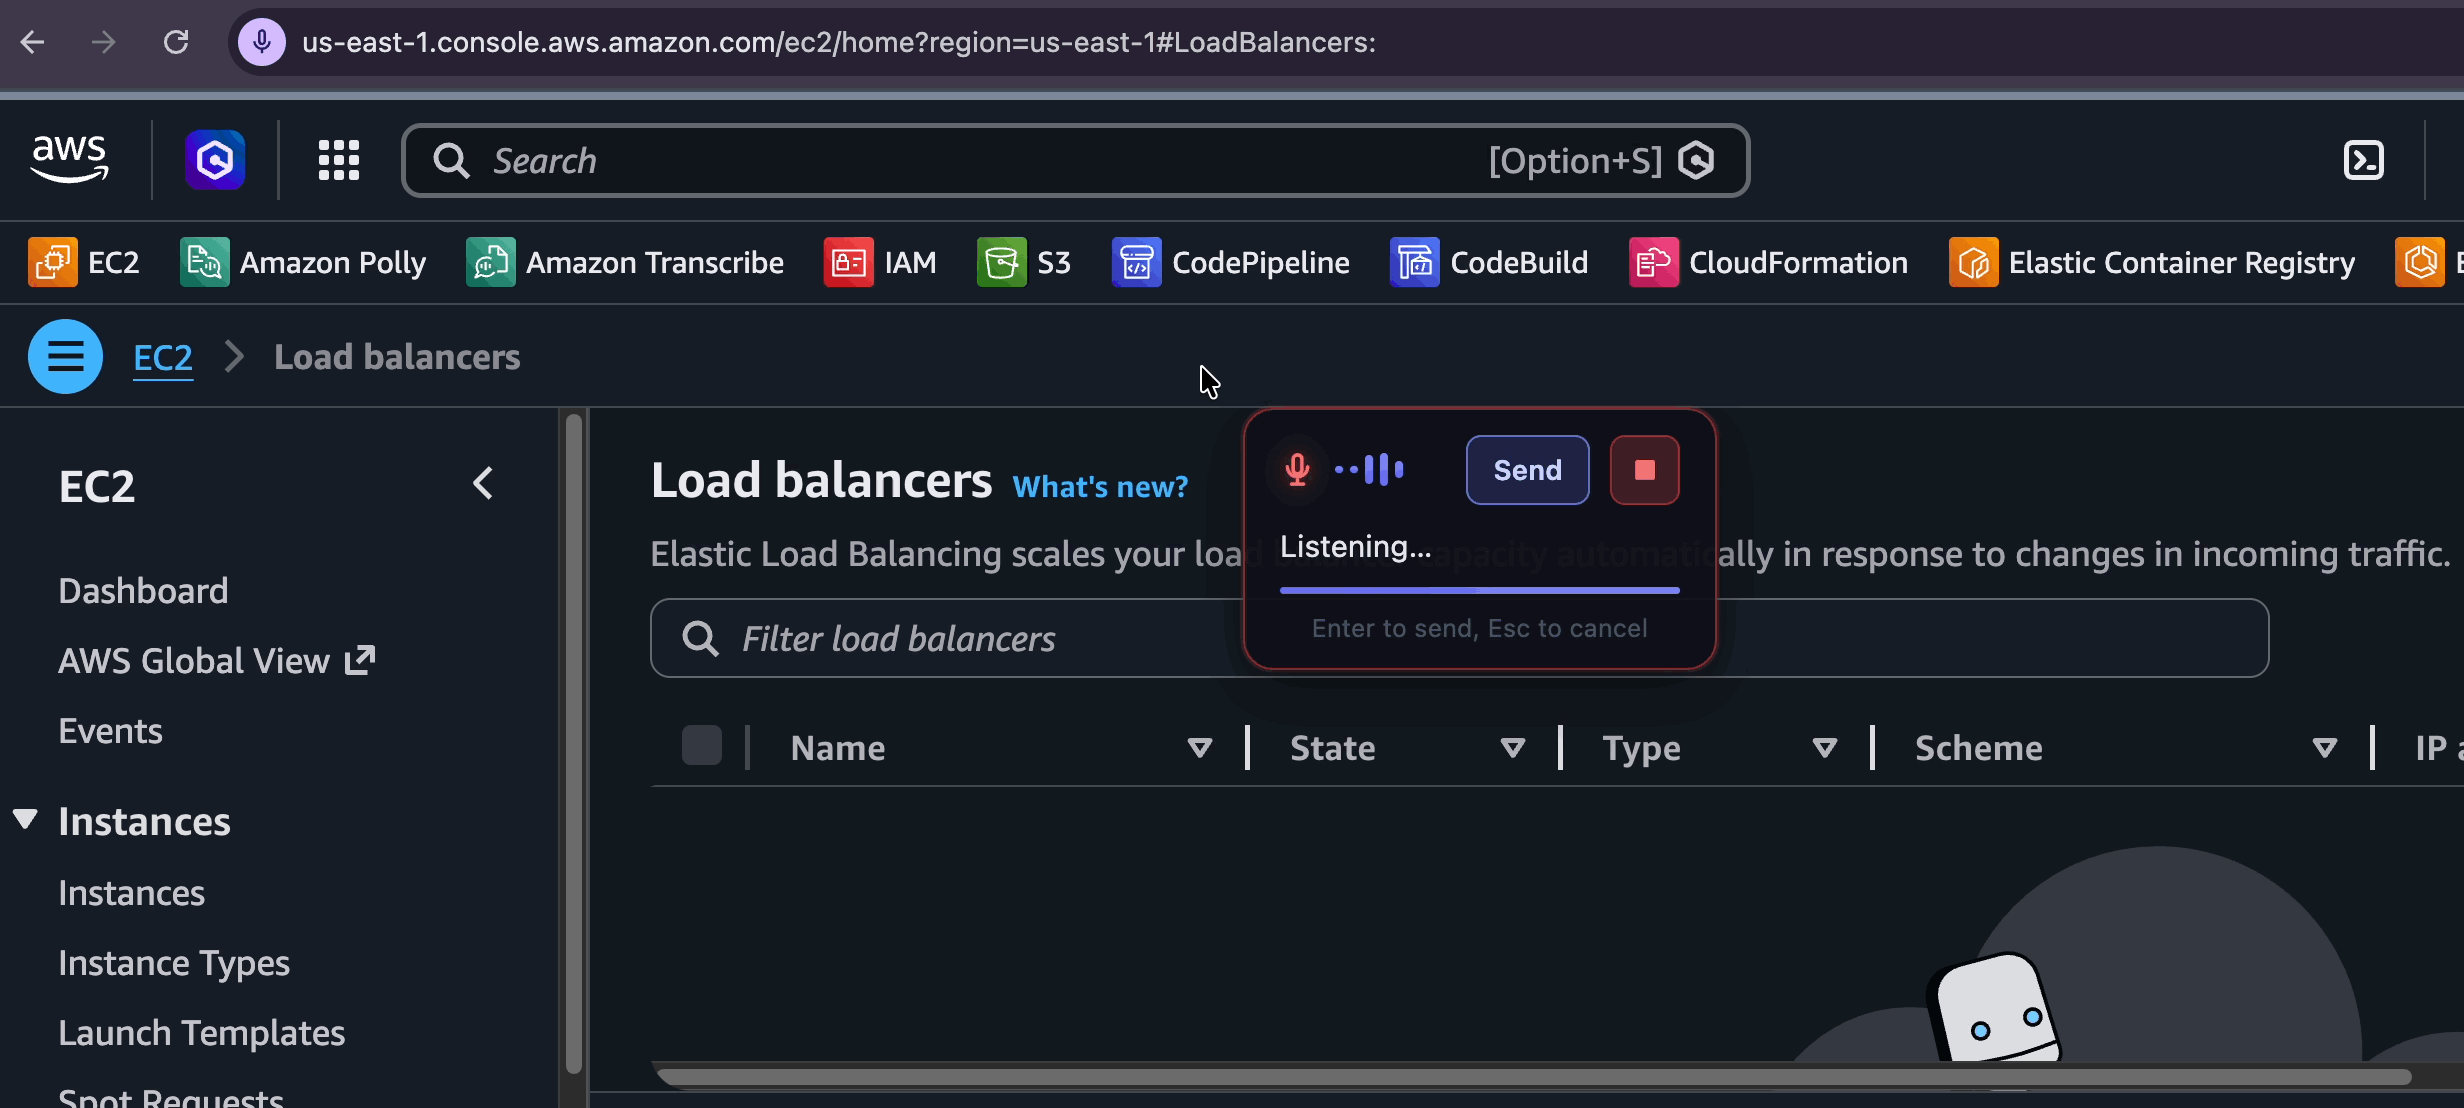Screen dimensions: 2464x1108
Task: Open the "What's new?" link
Action: click(1100, 487)
